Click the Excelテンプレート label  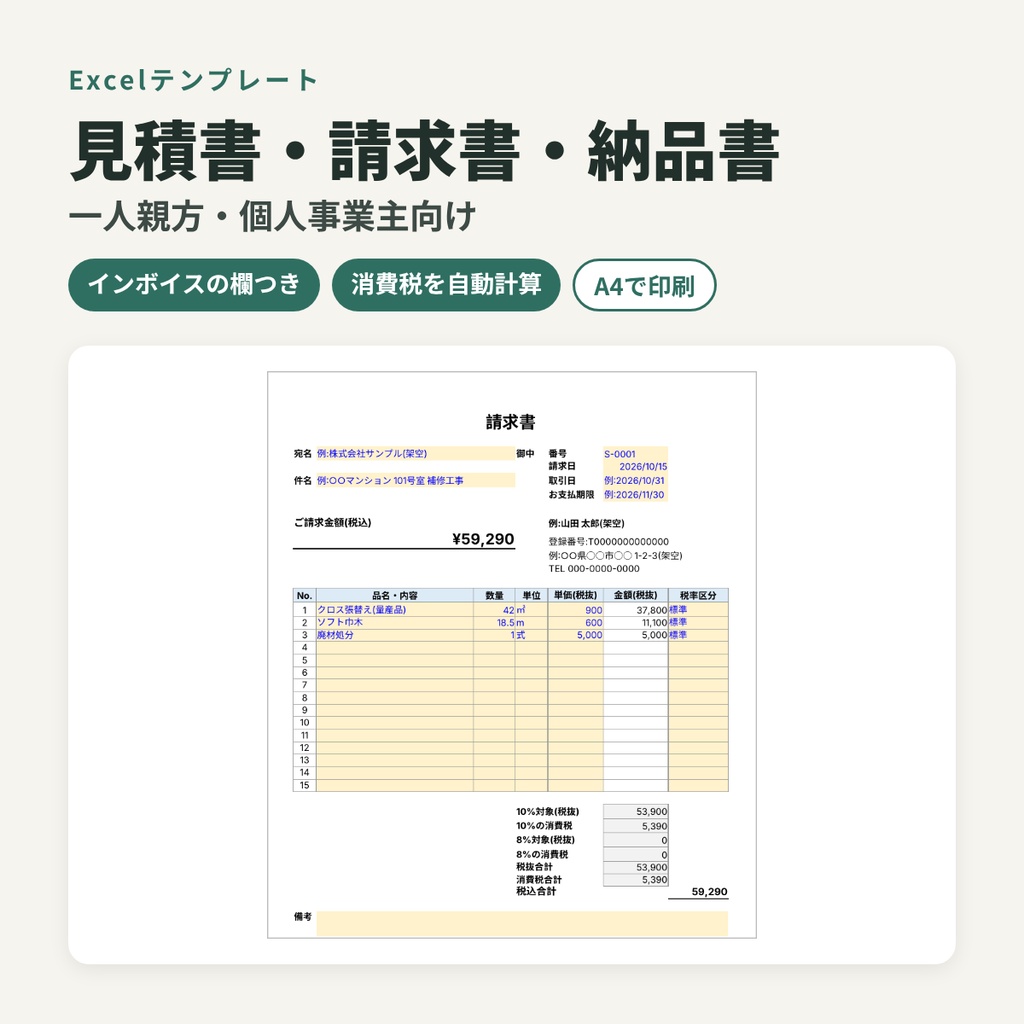point(193,80)
